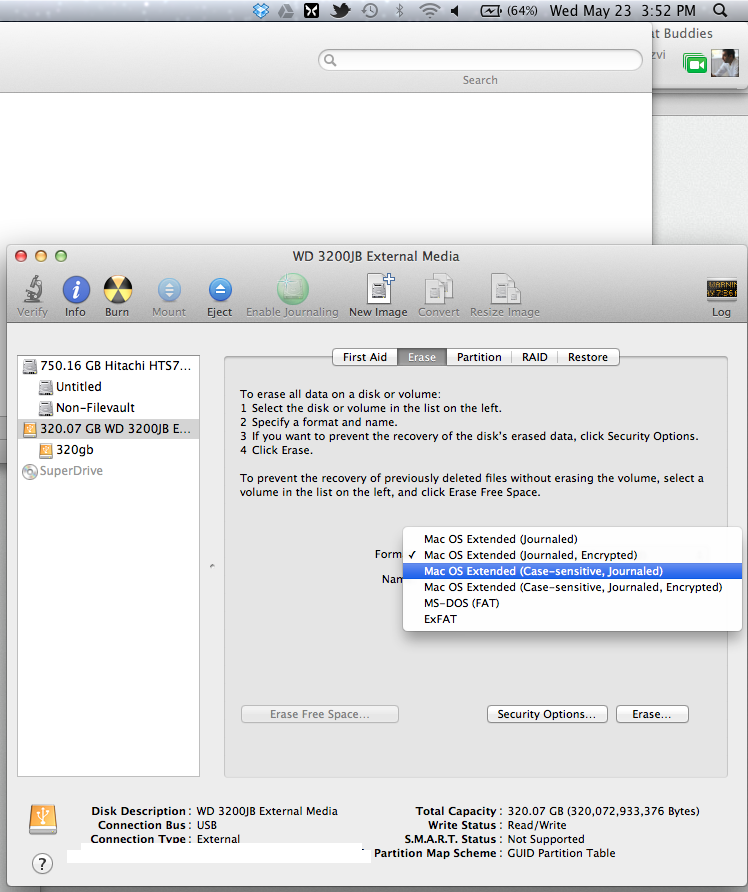This screenshot has width=748, height=892.
Task: Open battery status showing 64%
Action: pyautogui.click(x=509, y=10)
